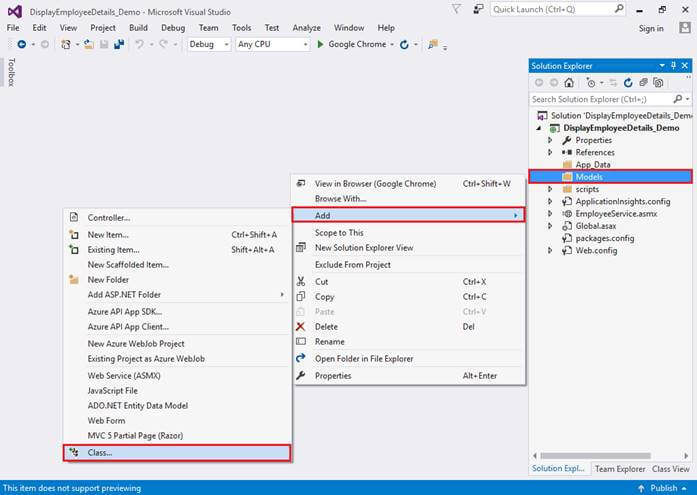Screen dimensions: 697x495
Task: Click the Undo toolbar icon
Action: click(140, 44)
